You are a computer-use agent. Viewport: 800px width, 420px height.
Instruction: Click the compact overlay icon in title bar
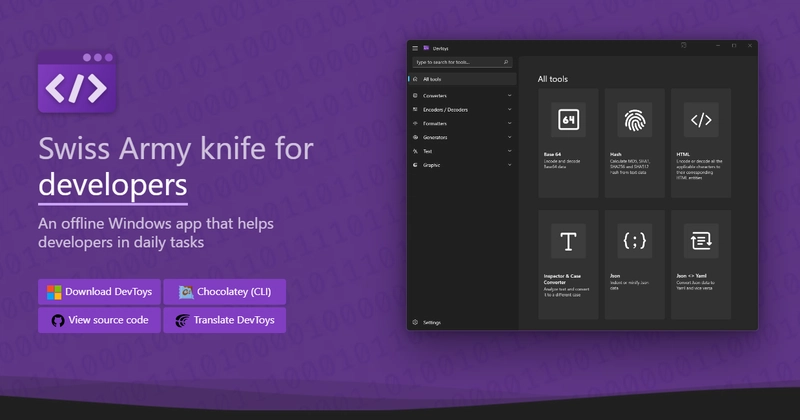click(684, 45)
